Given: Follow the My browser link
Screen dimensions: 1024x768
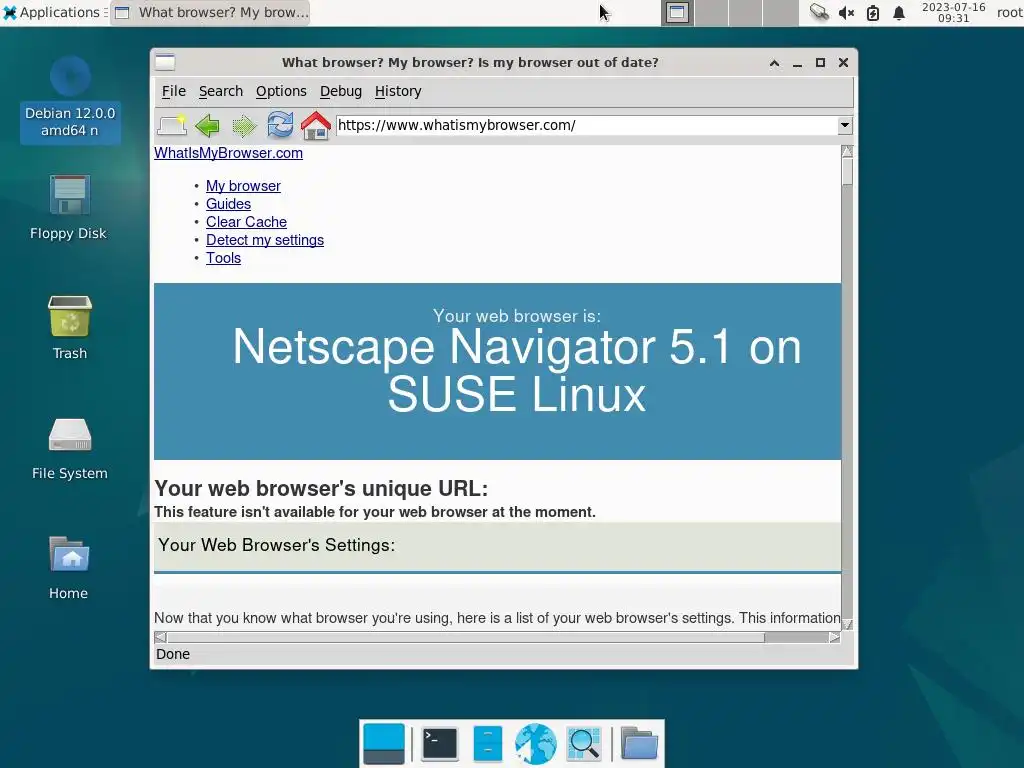Looking at the screenshot, I should [244, 186].
